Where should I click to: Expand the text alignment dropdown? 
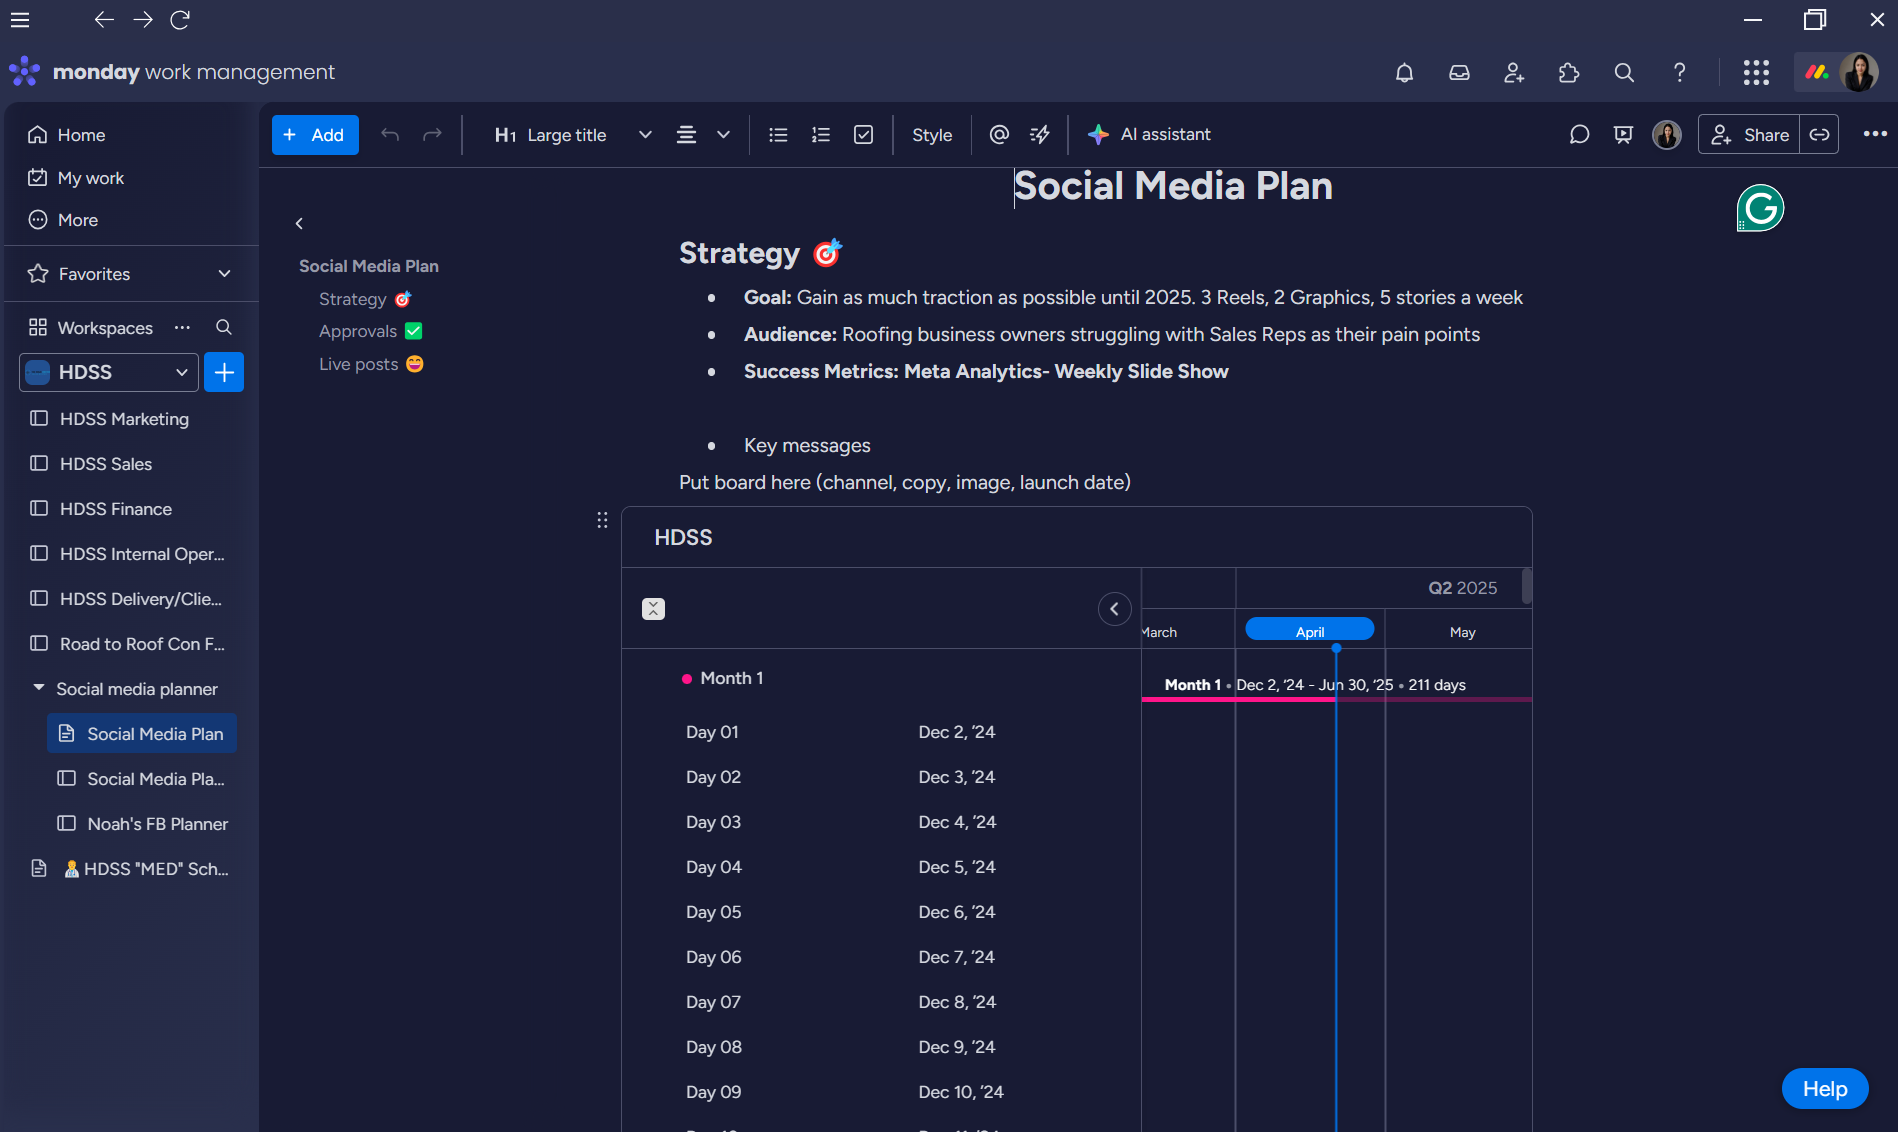coord(723,135)
